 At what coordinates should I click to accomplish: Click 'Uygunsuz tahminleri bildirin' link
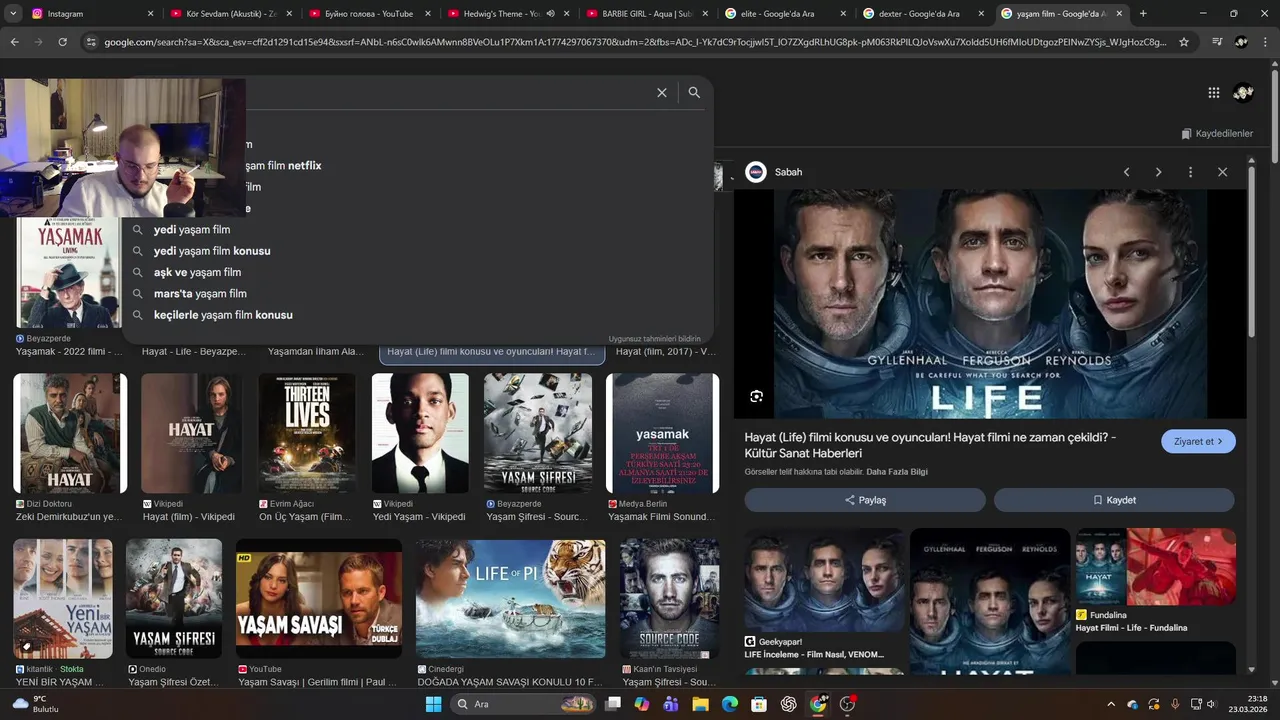654,339
